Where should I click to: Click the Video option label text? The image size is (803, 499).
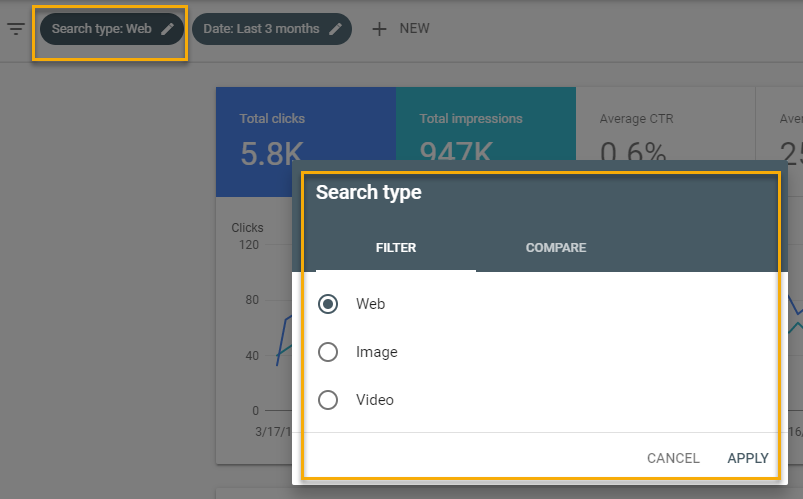click(375, 400)
